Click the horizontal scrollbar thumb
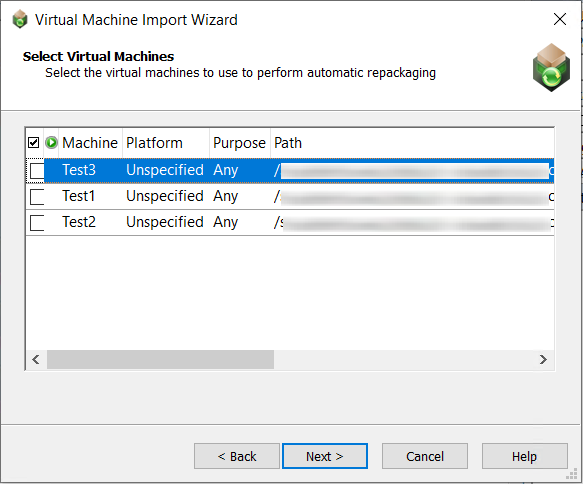The image size is (583, 484). point(160,359)
